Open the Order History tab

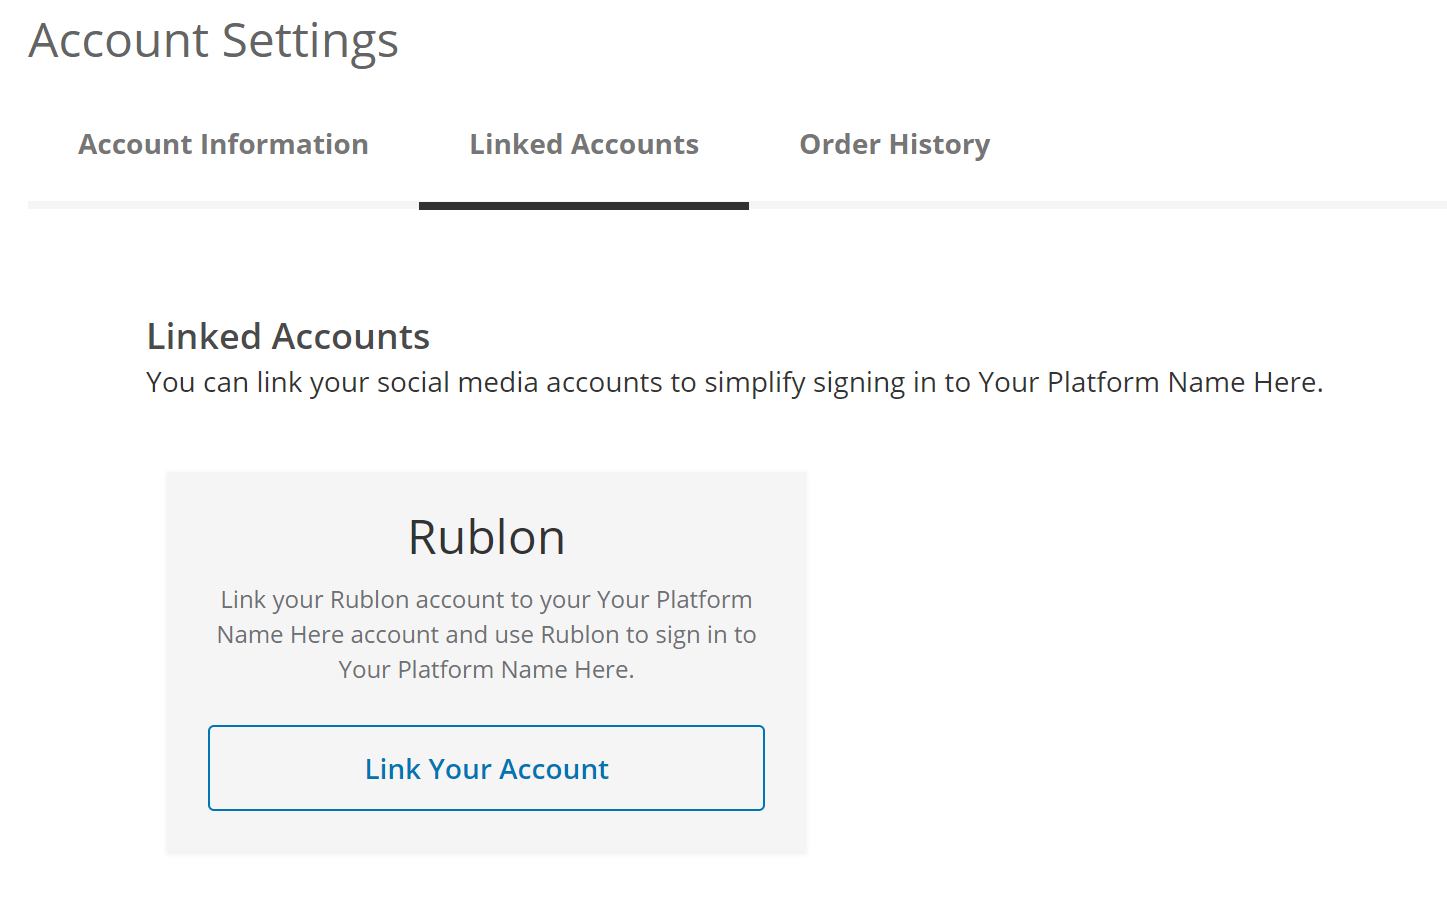point(894,145)
